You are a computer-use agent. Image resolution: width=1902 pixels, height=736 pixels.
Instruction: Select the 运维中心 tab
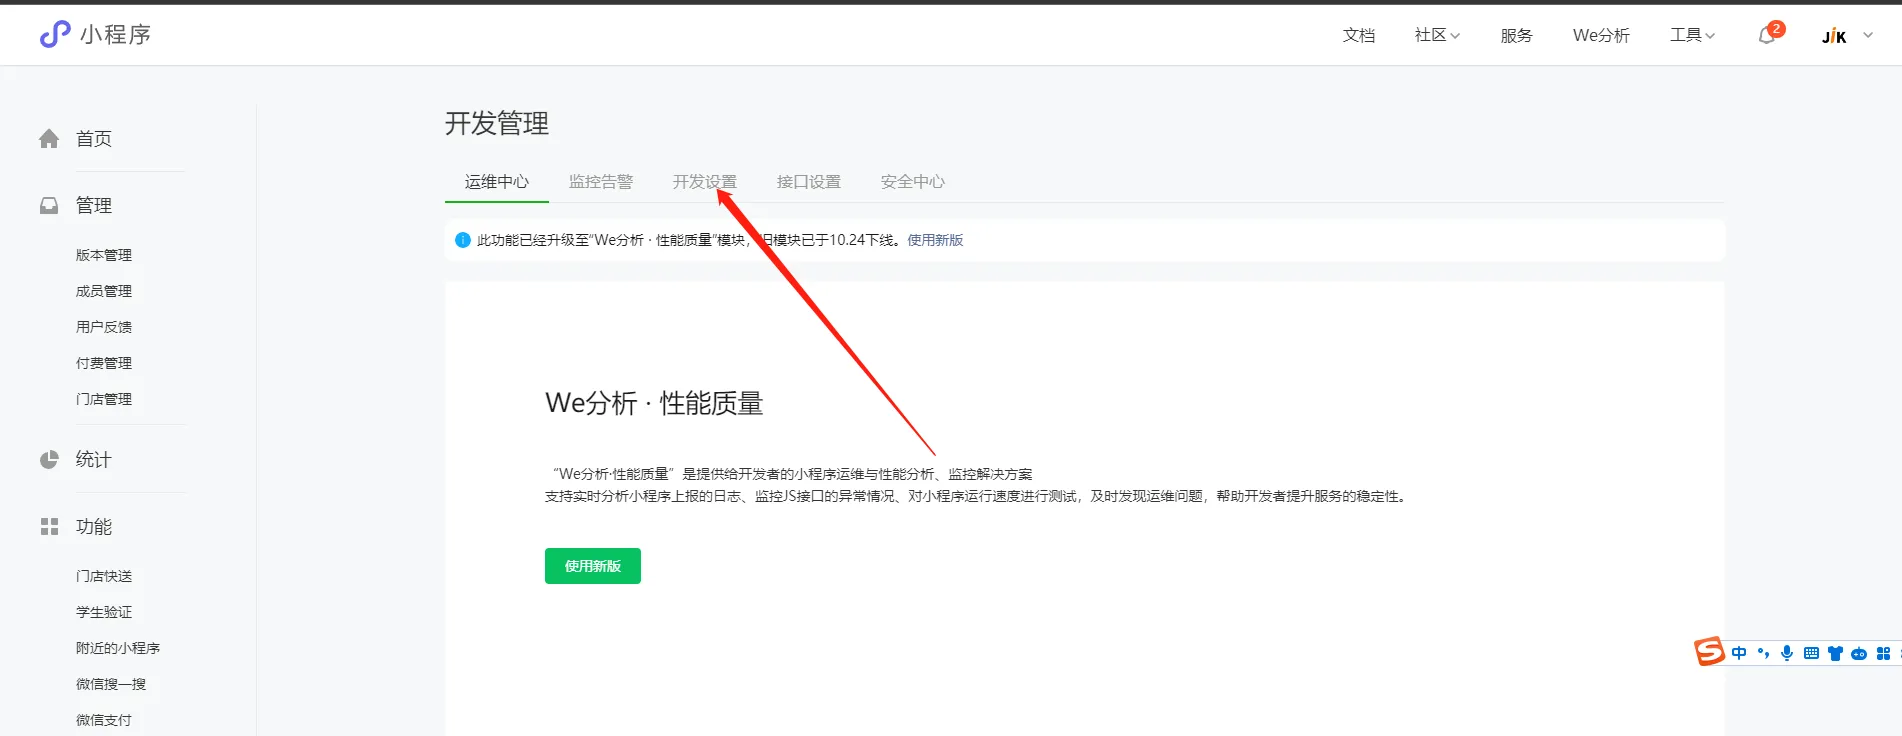497,181
